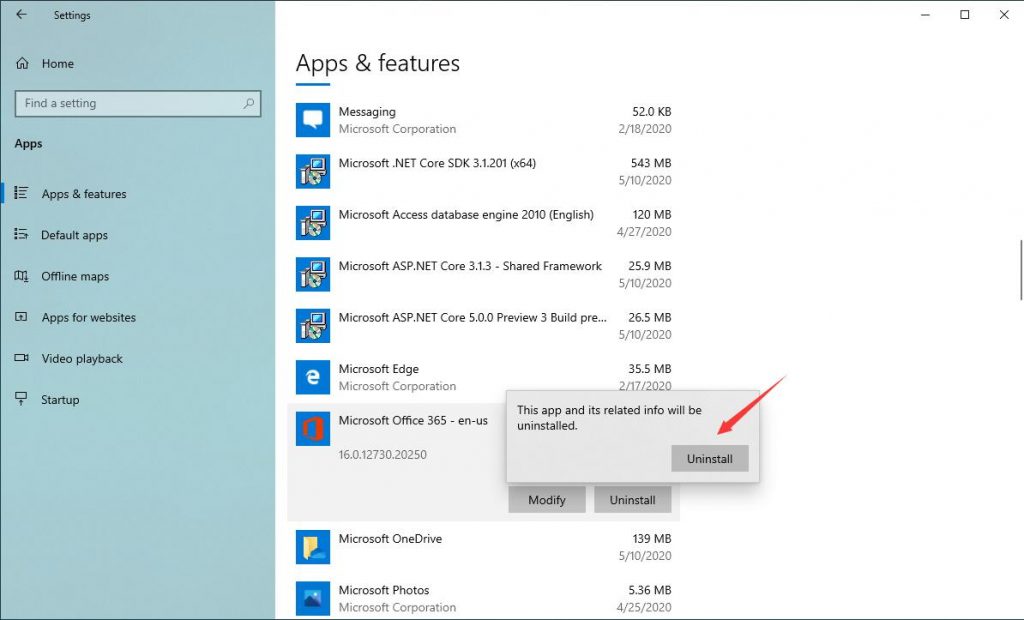Click the Video playback sidebar icon
Screen dimensions: 1024x620
coord(22,358)
